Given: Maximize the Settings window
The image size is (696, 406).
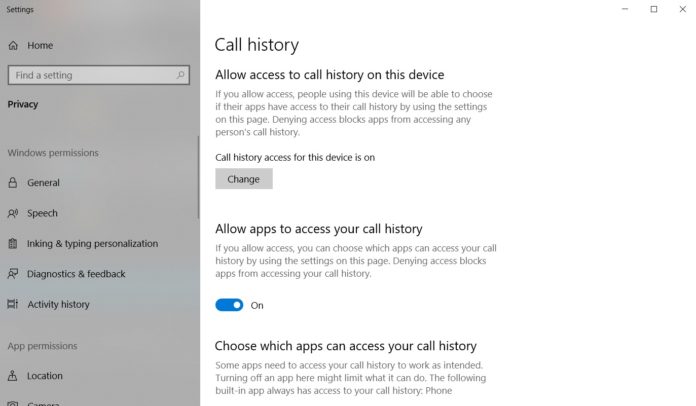Looking at the screenshot, I should (x=654, y=9).
